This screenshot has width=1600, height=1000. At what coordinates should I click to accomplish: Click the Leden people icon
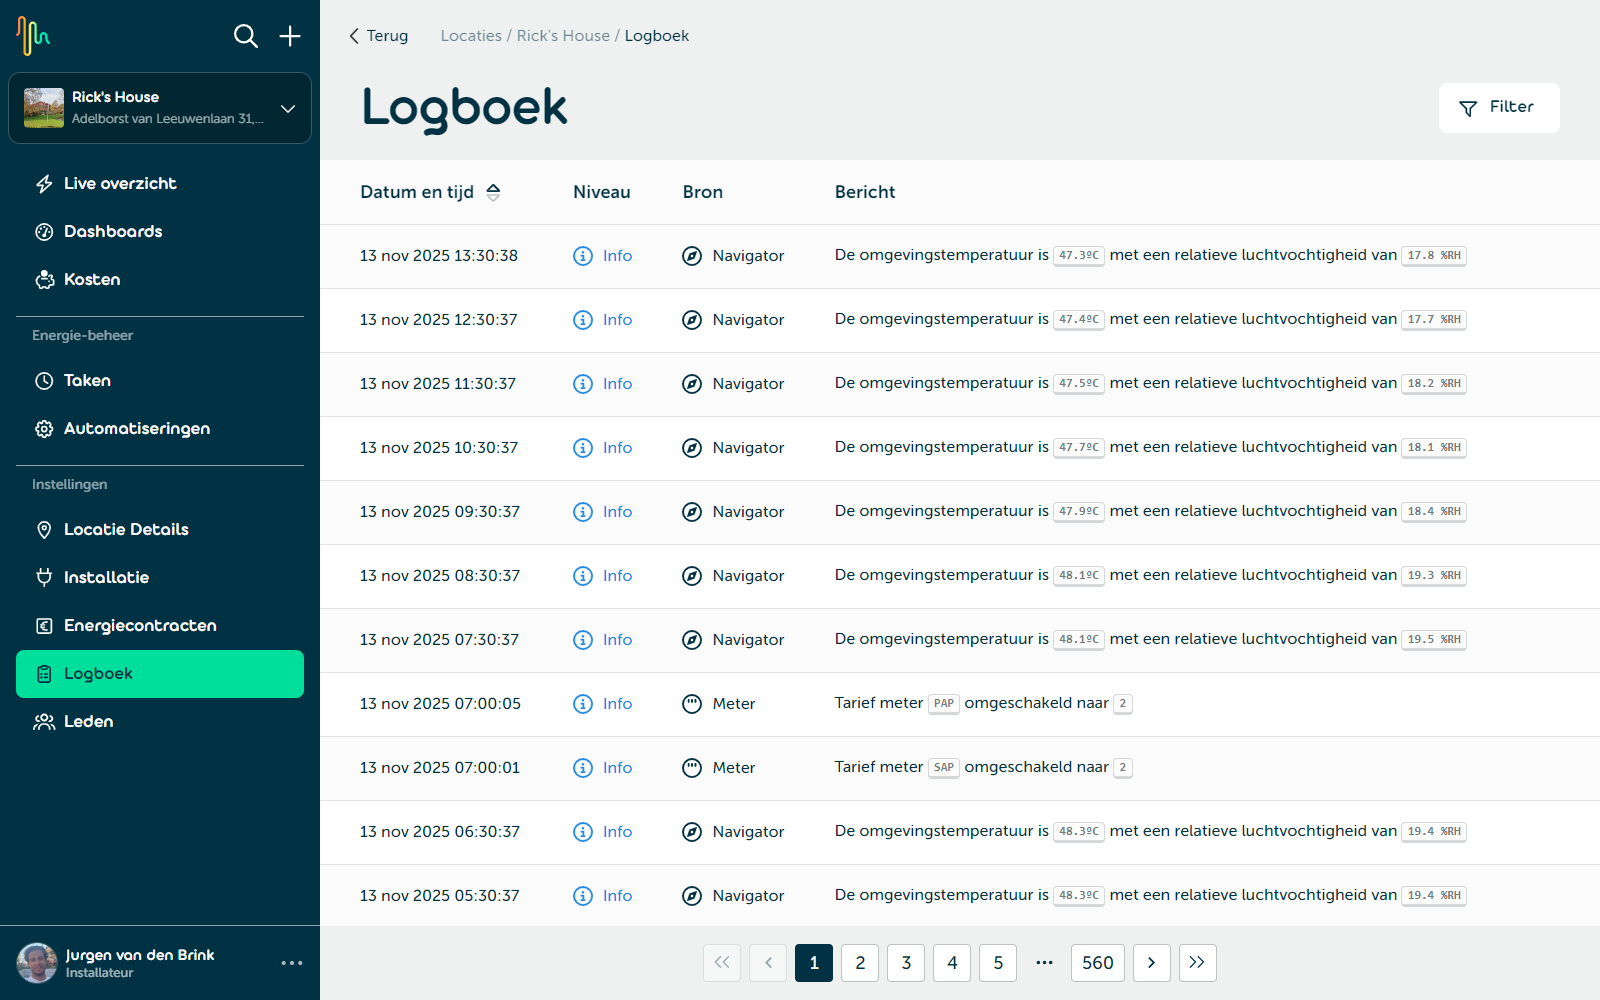(x=44, y=722)
